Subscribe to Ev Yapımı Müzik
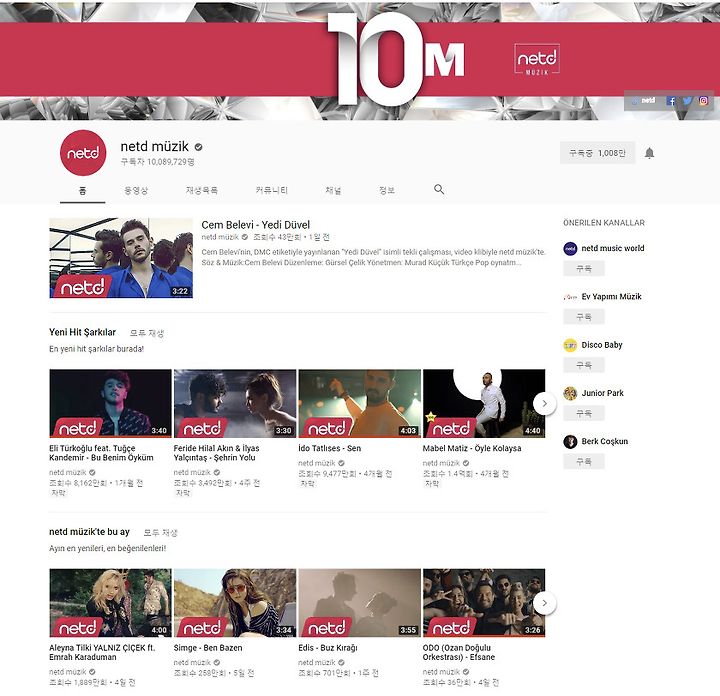The image size is (720, 696). (x=584, y=317)
